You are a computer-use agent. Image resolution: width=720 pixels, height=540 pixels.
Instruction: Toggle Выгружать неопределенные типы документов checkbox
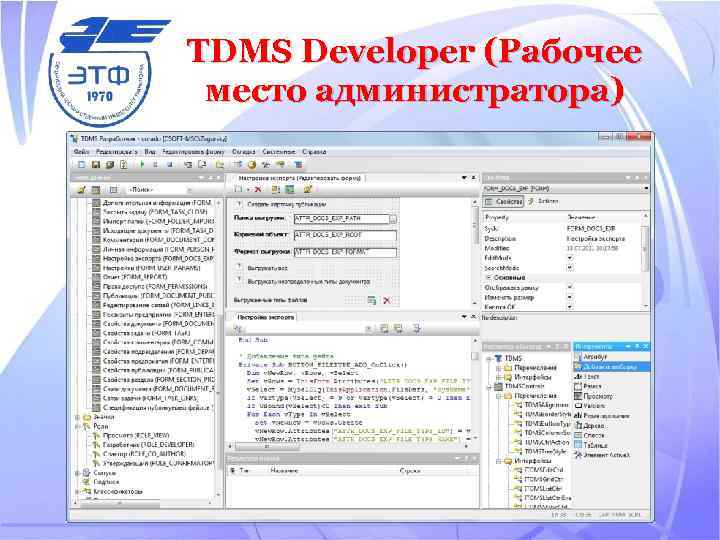(239, 279)
